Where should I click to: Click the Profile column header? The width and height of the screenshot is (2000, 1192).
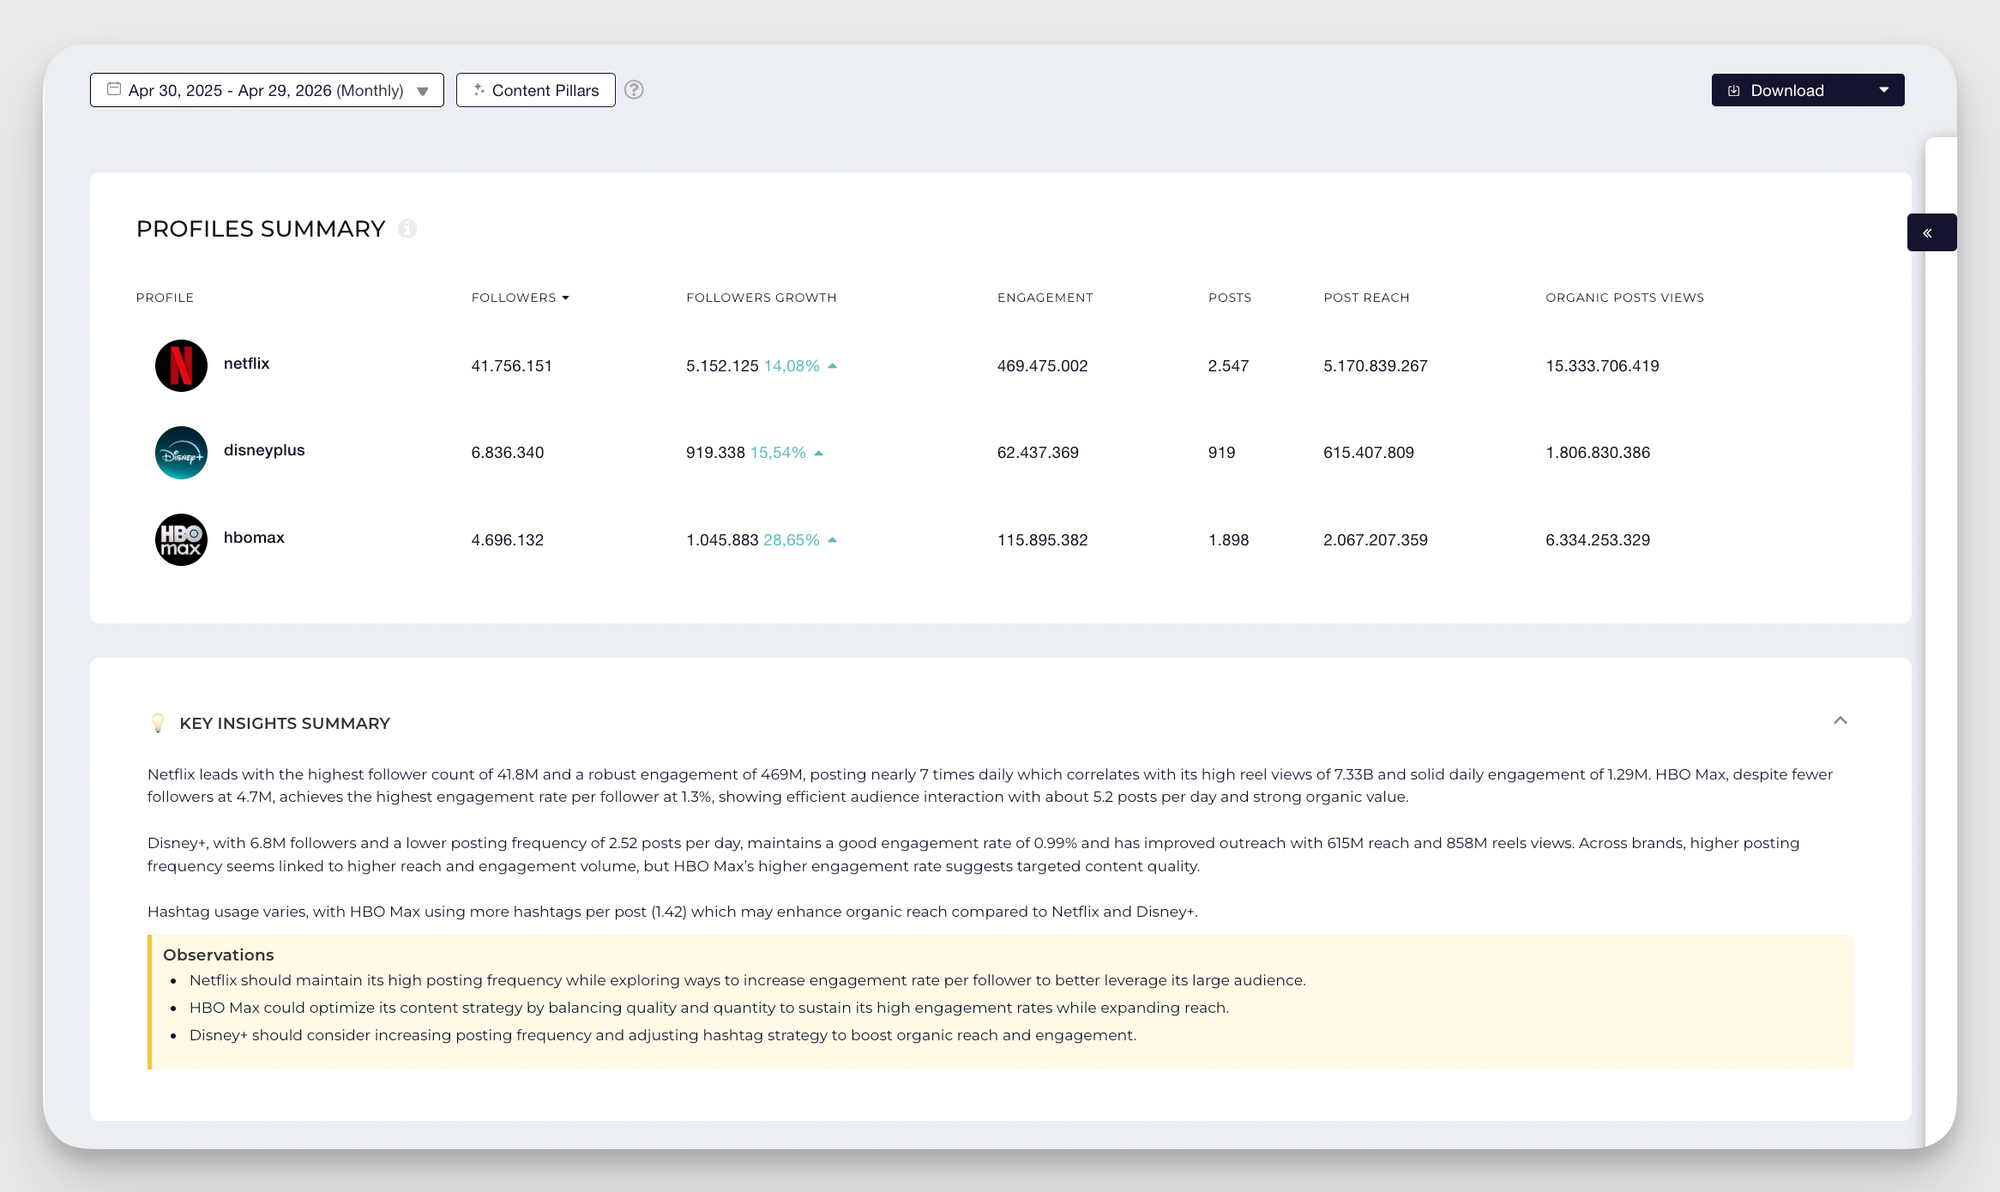point(165,298)
